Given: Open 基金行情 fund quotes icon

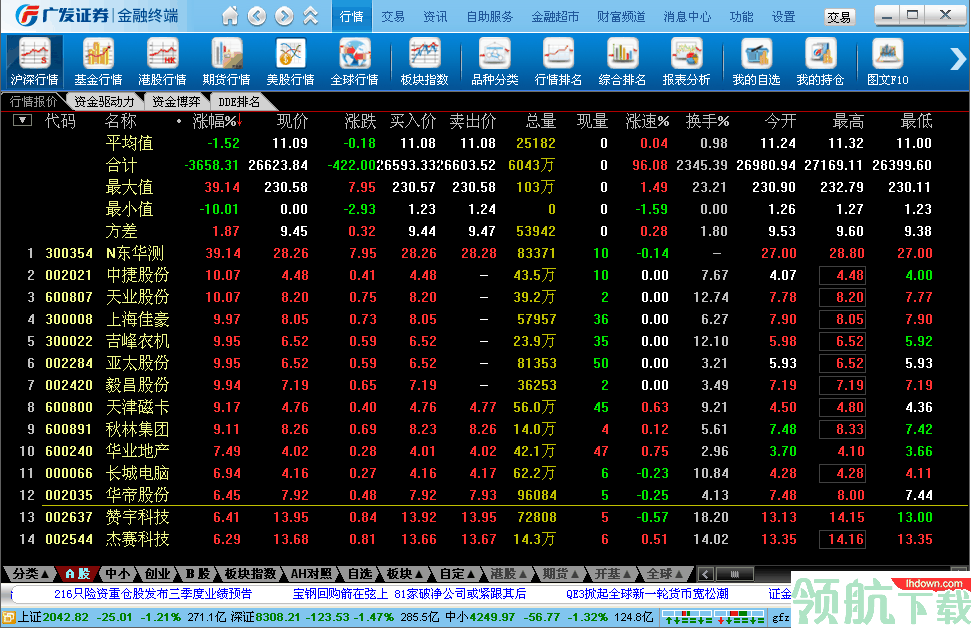Looking at the screenshot, I should pos(98,61).
